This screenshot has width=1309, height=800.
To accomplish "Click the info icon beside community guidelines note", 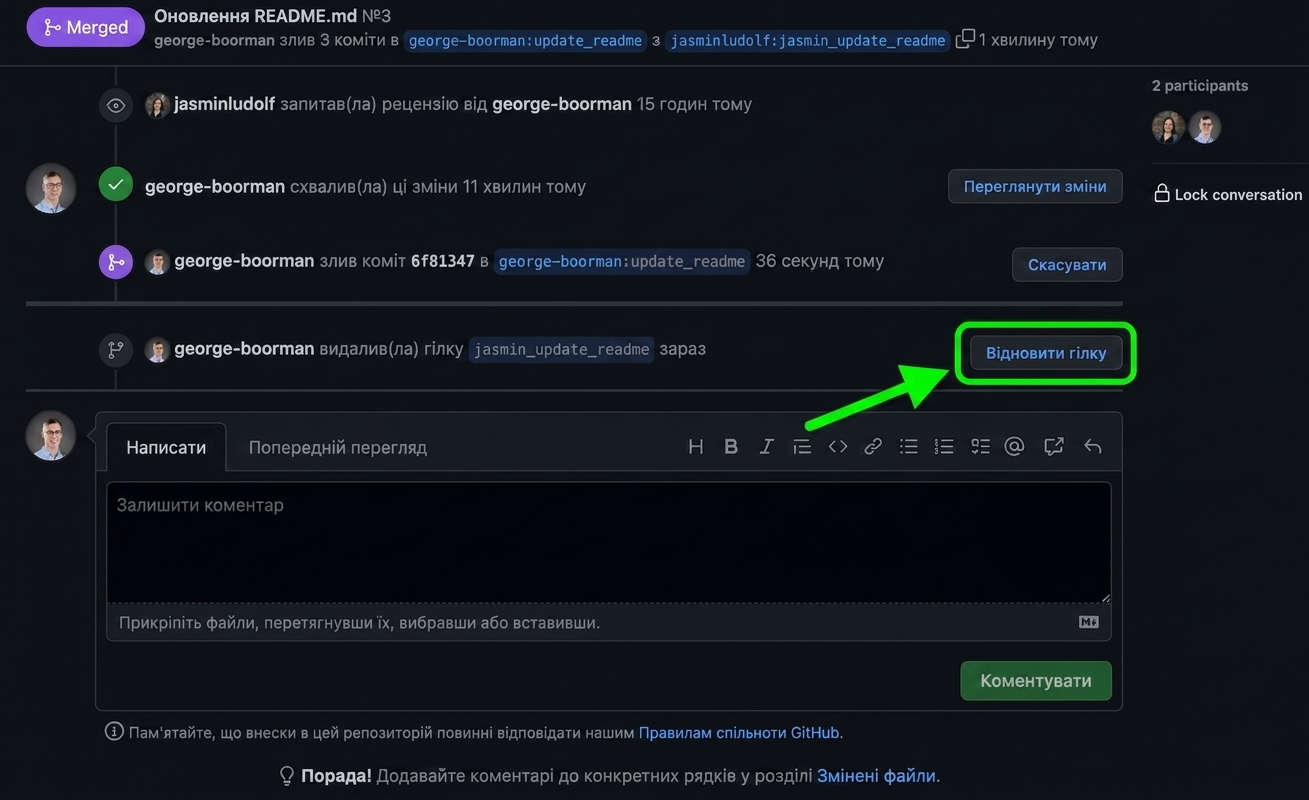I will [x=114, y=732].
